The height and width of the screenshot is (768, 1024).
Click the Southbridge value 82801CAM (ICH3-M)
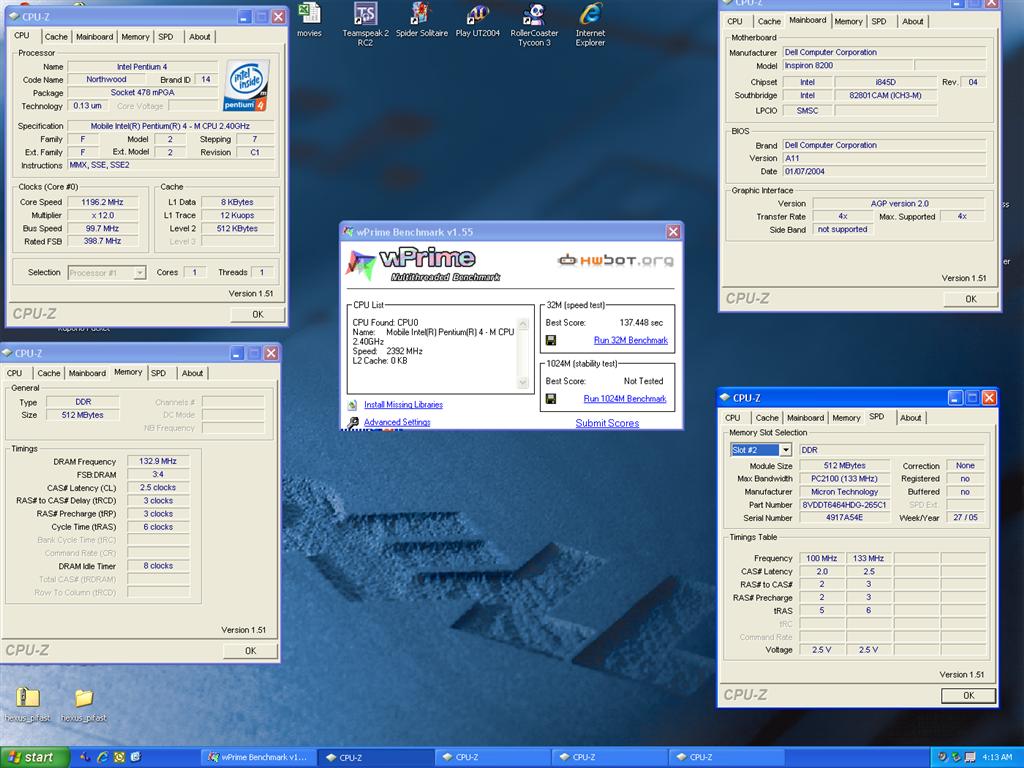(885, 95)
